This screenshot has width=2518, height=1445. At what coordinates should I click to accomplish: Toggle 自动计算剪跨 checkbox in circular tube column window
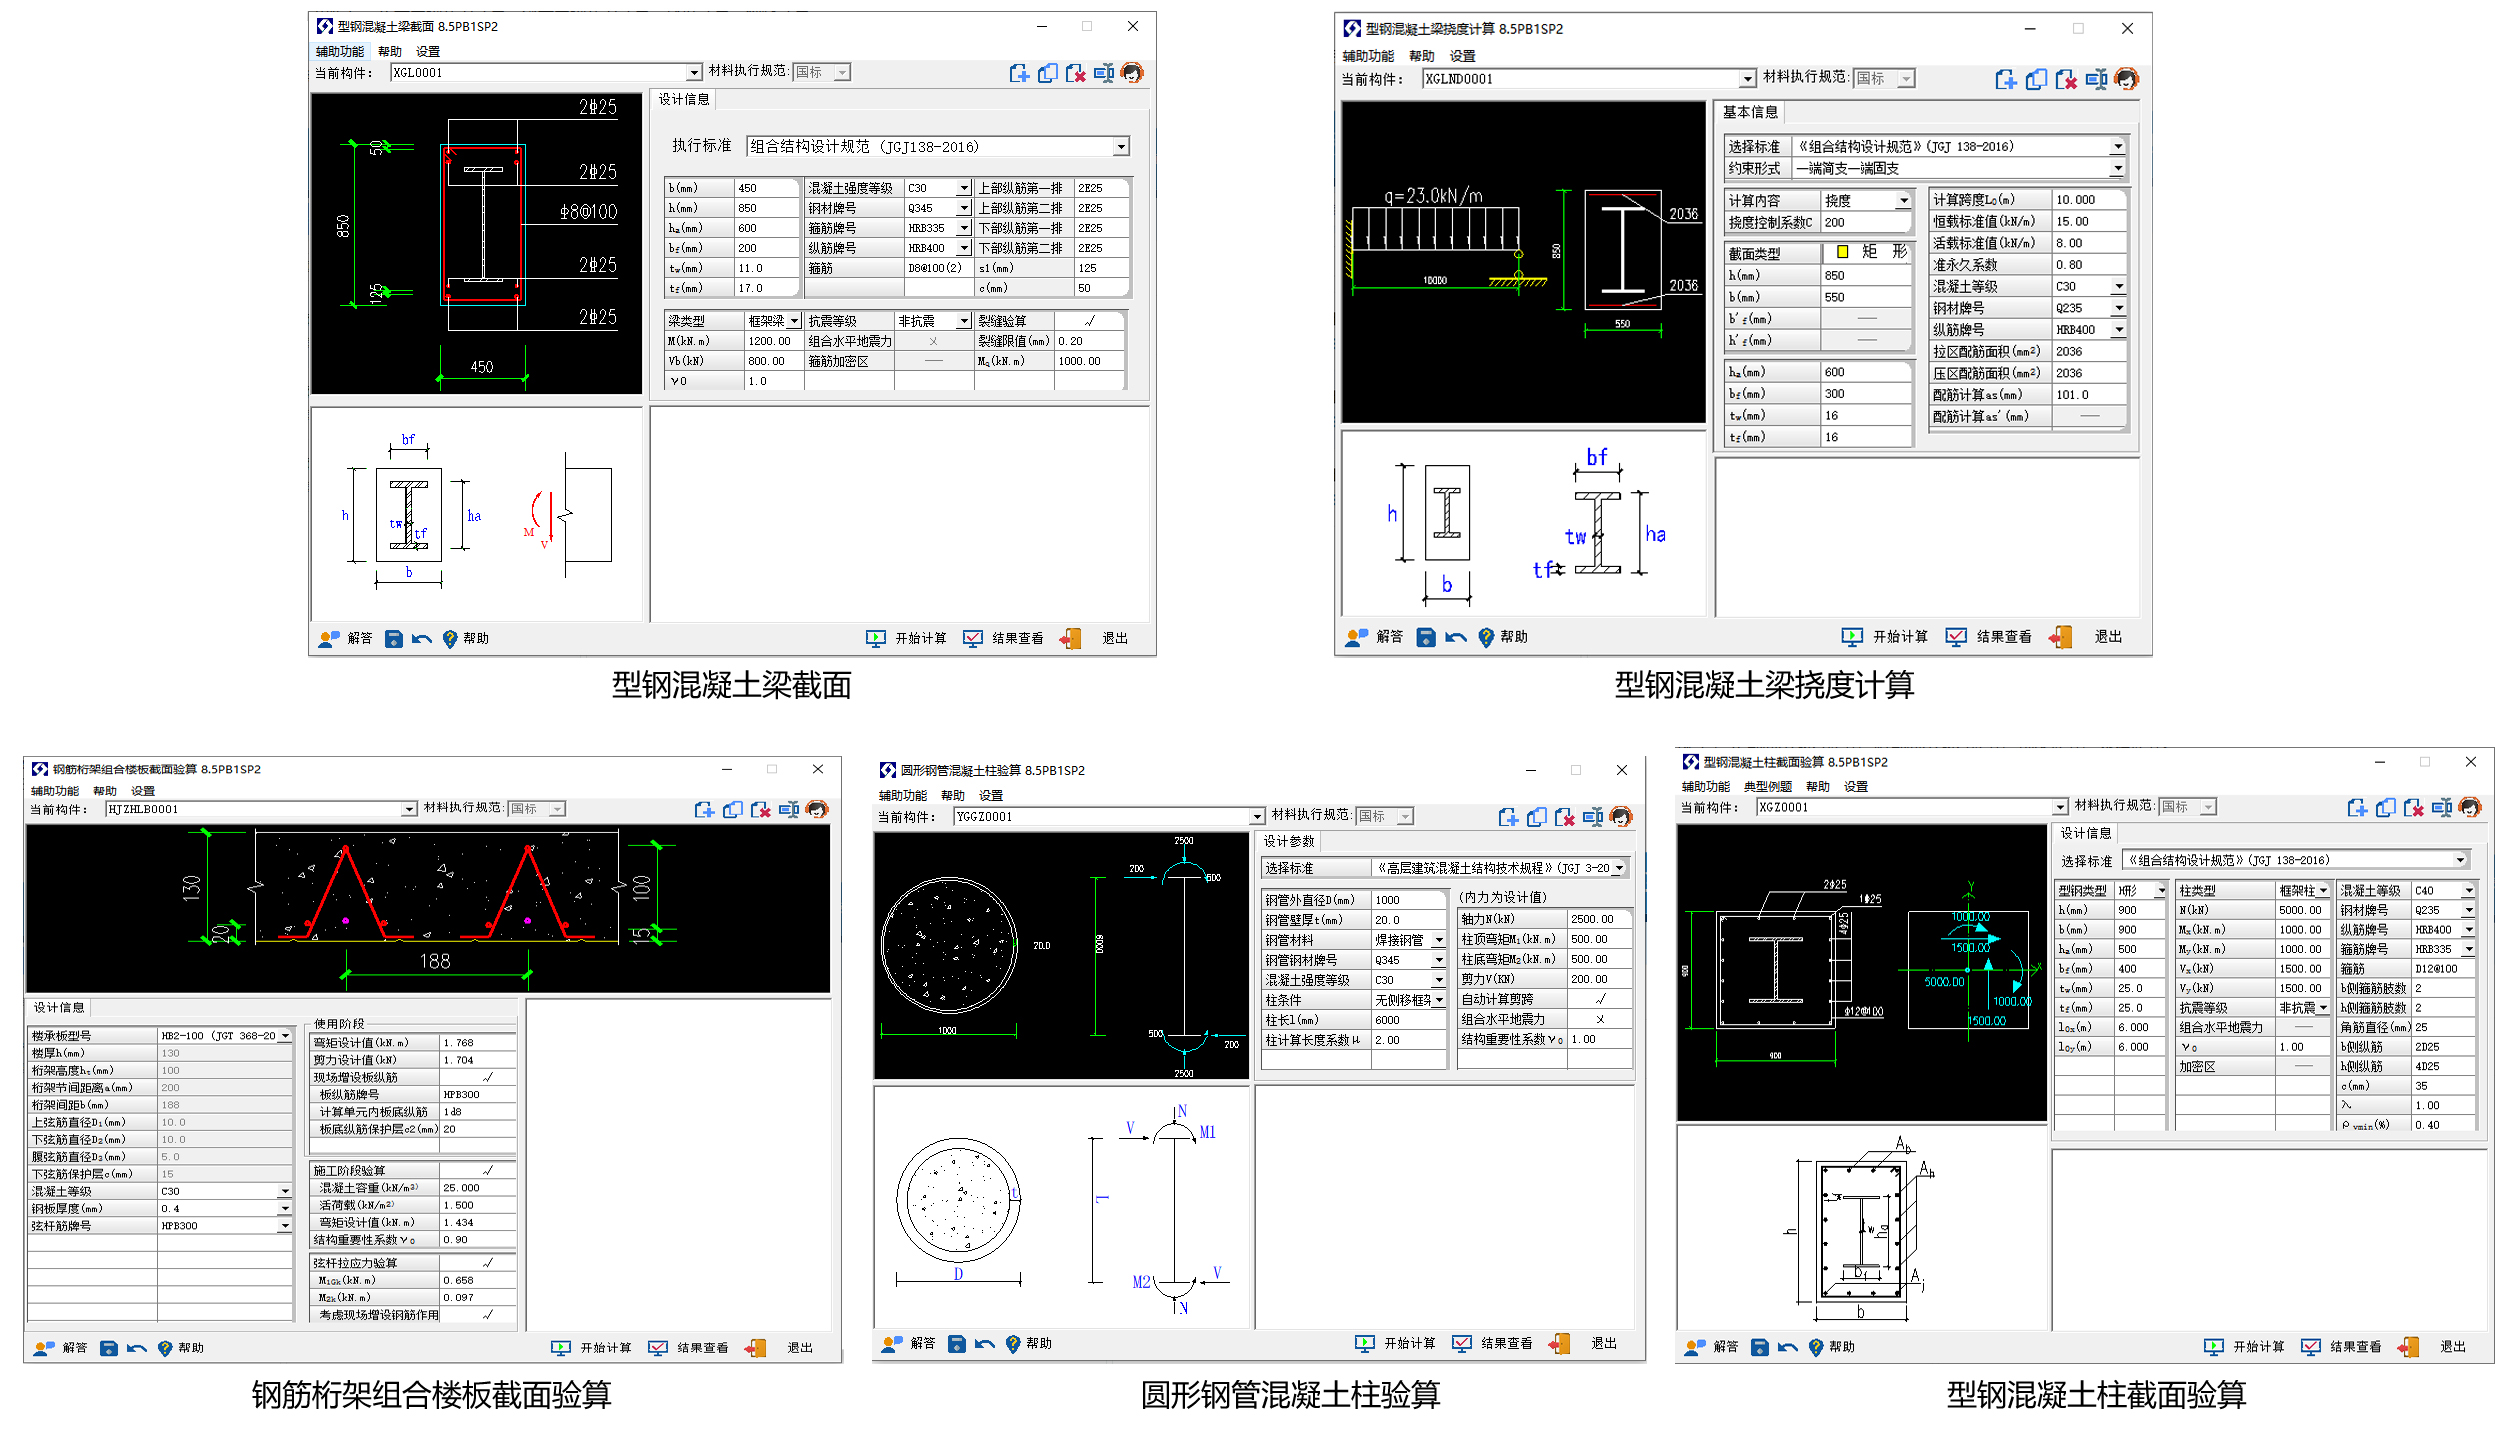(1599, 999)
